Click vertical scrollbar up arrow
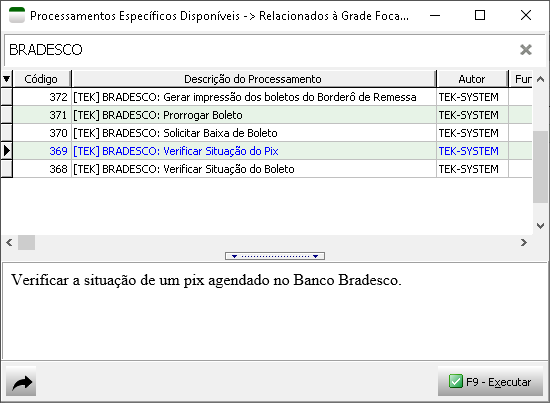This screenshot has width=550, height=403. [x=541, y=79]
